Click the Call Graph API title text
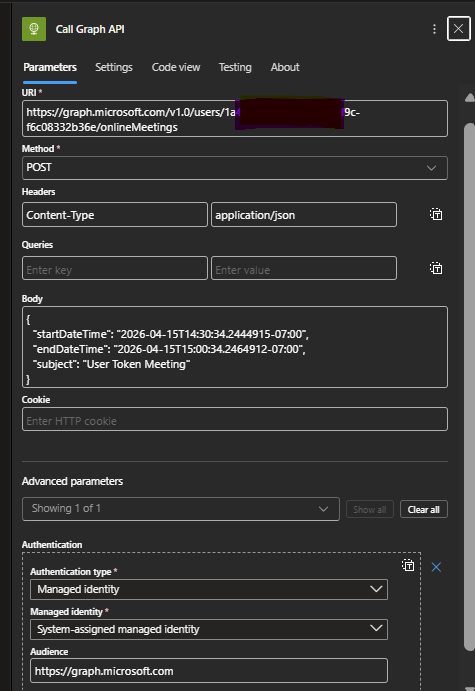475x691 pixels. (x=90, y=29)
